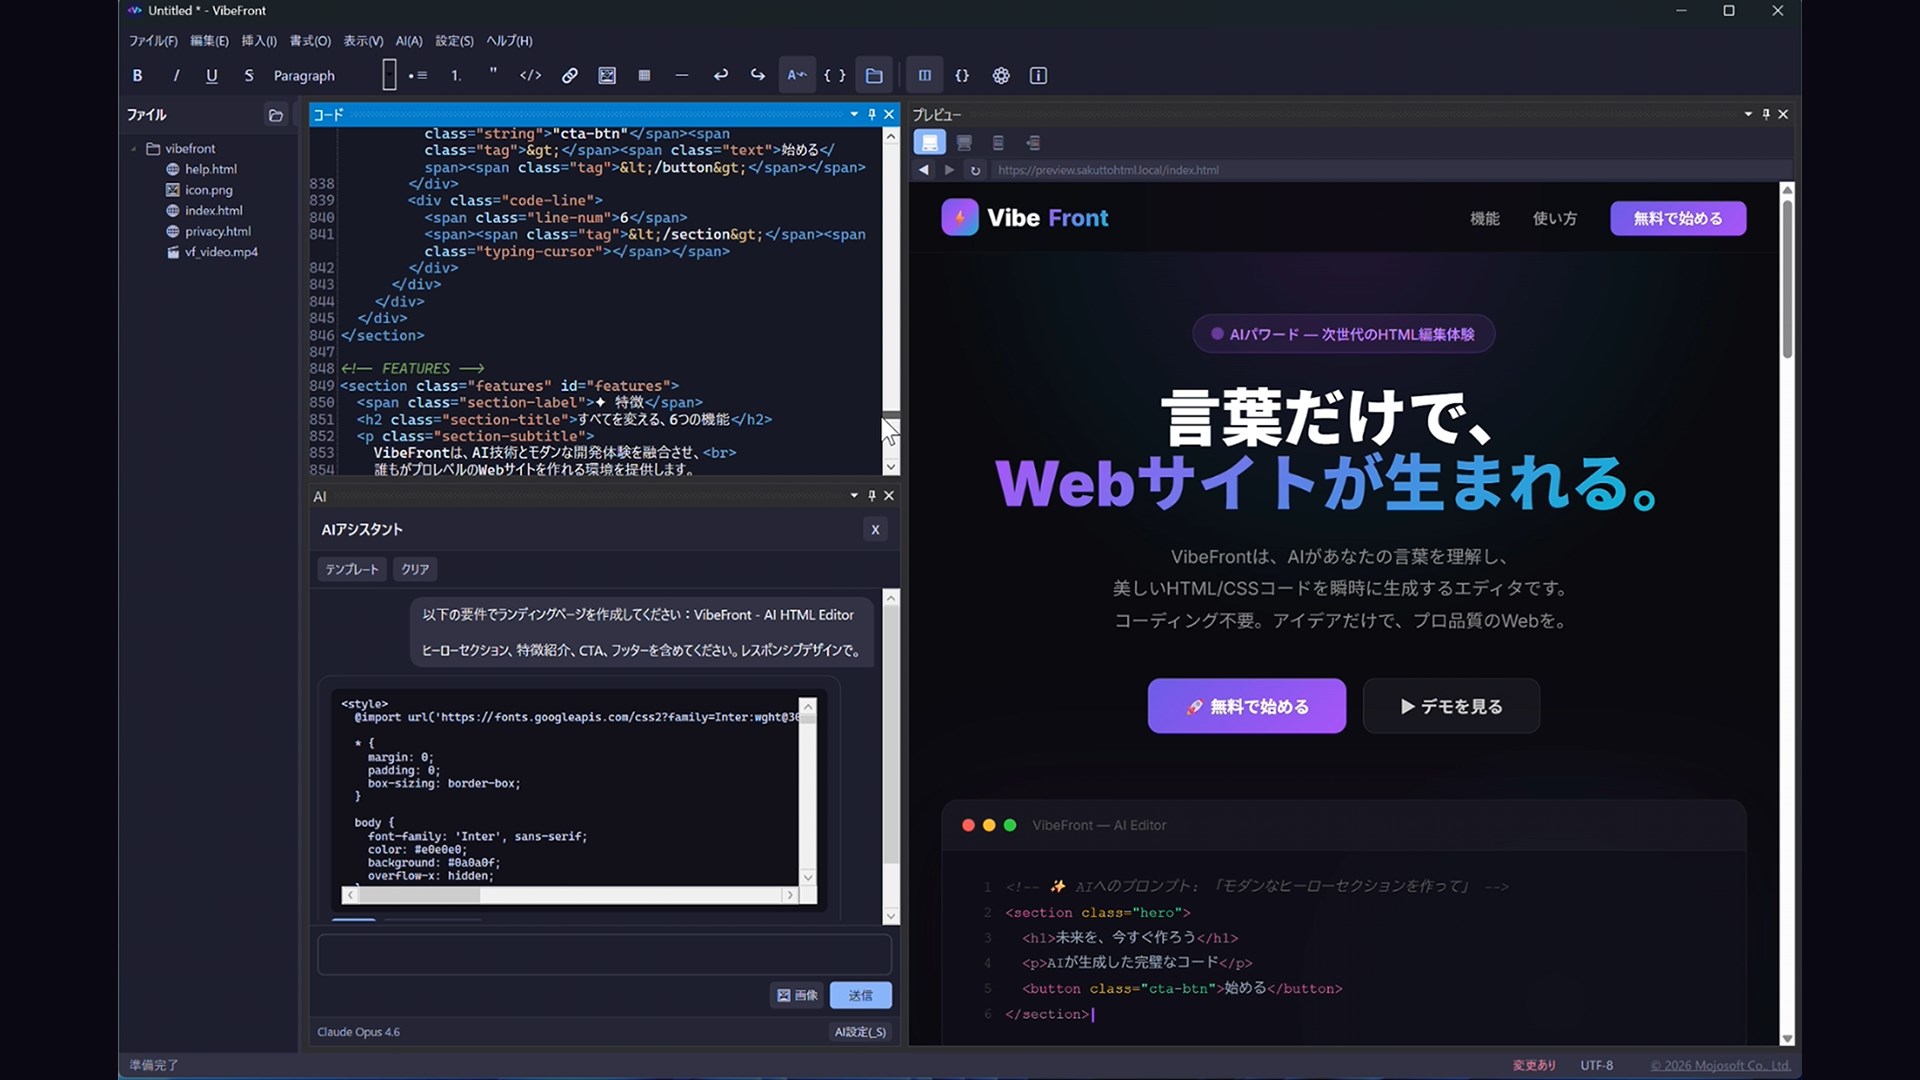Open the 書式(O) menu

[x=310, y=41]
